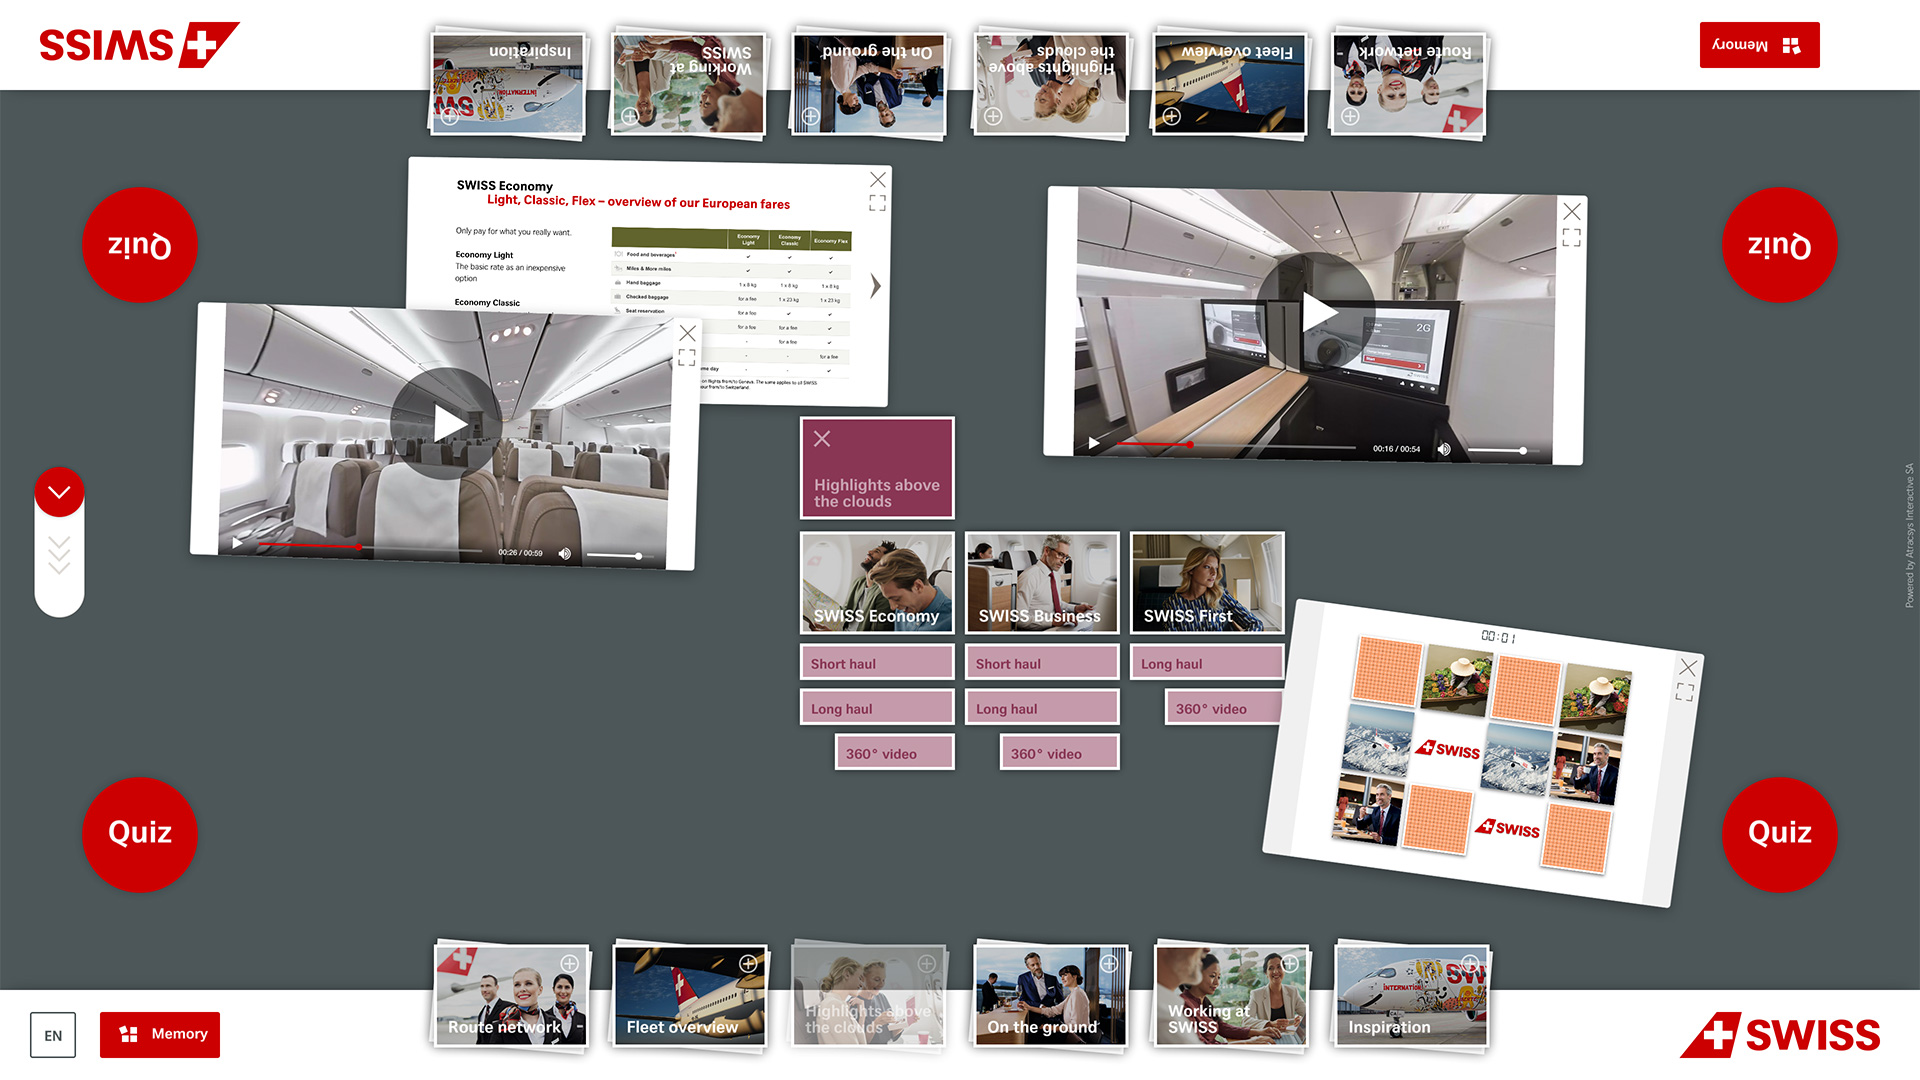Open SWISS Business tile
The width and height of the screenshot is (1920, 1080).
[x=1042, y=583]
